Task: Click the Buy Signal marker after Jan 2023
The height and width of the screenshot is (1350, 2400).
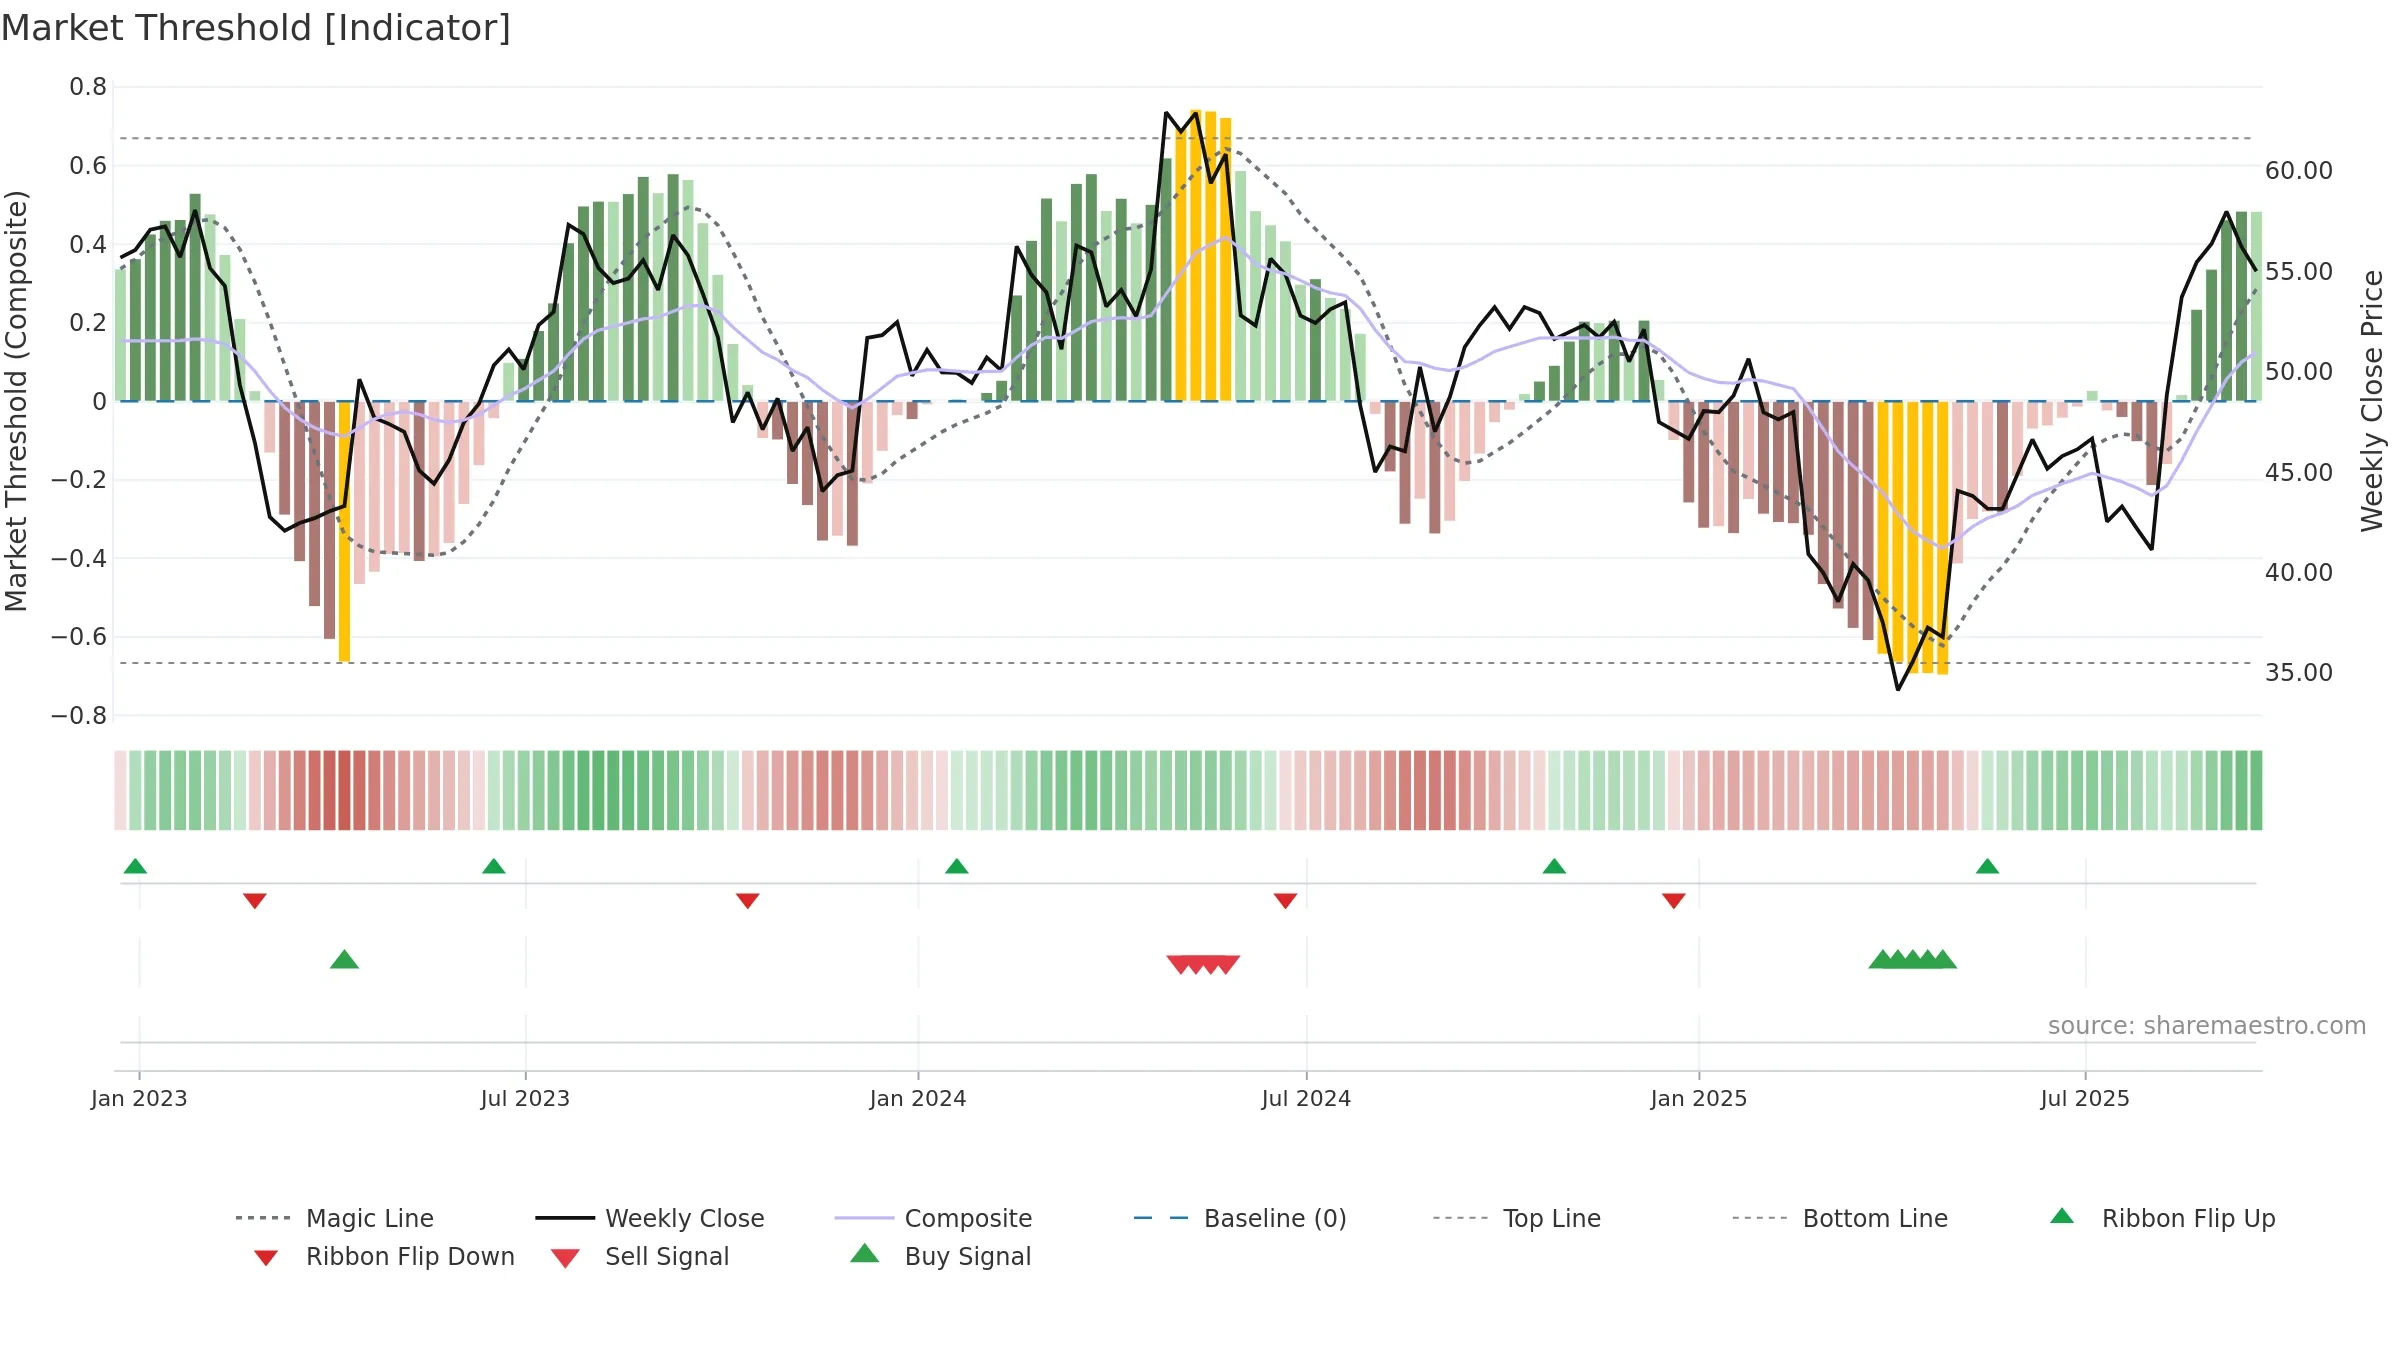Action: [x=344, y=959]
